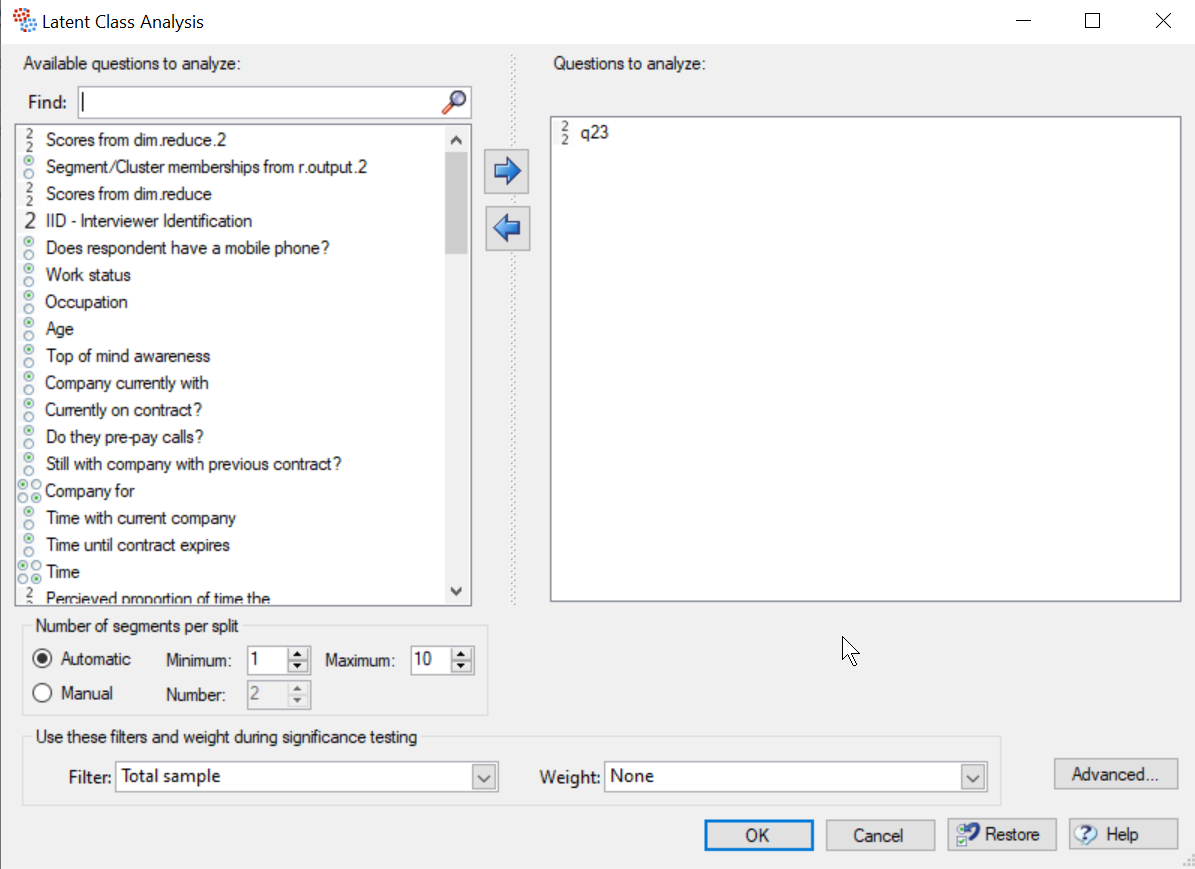The width and height of the screenshot is (1195, 869).
Task: Click inside the Find text field
Action: tap(250, 101)
